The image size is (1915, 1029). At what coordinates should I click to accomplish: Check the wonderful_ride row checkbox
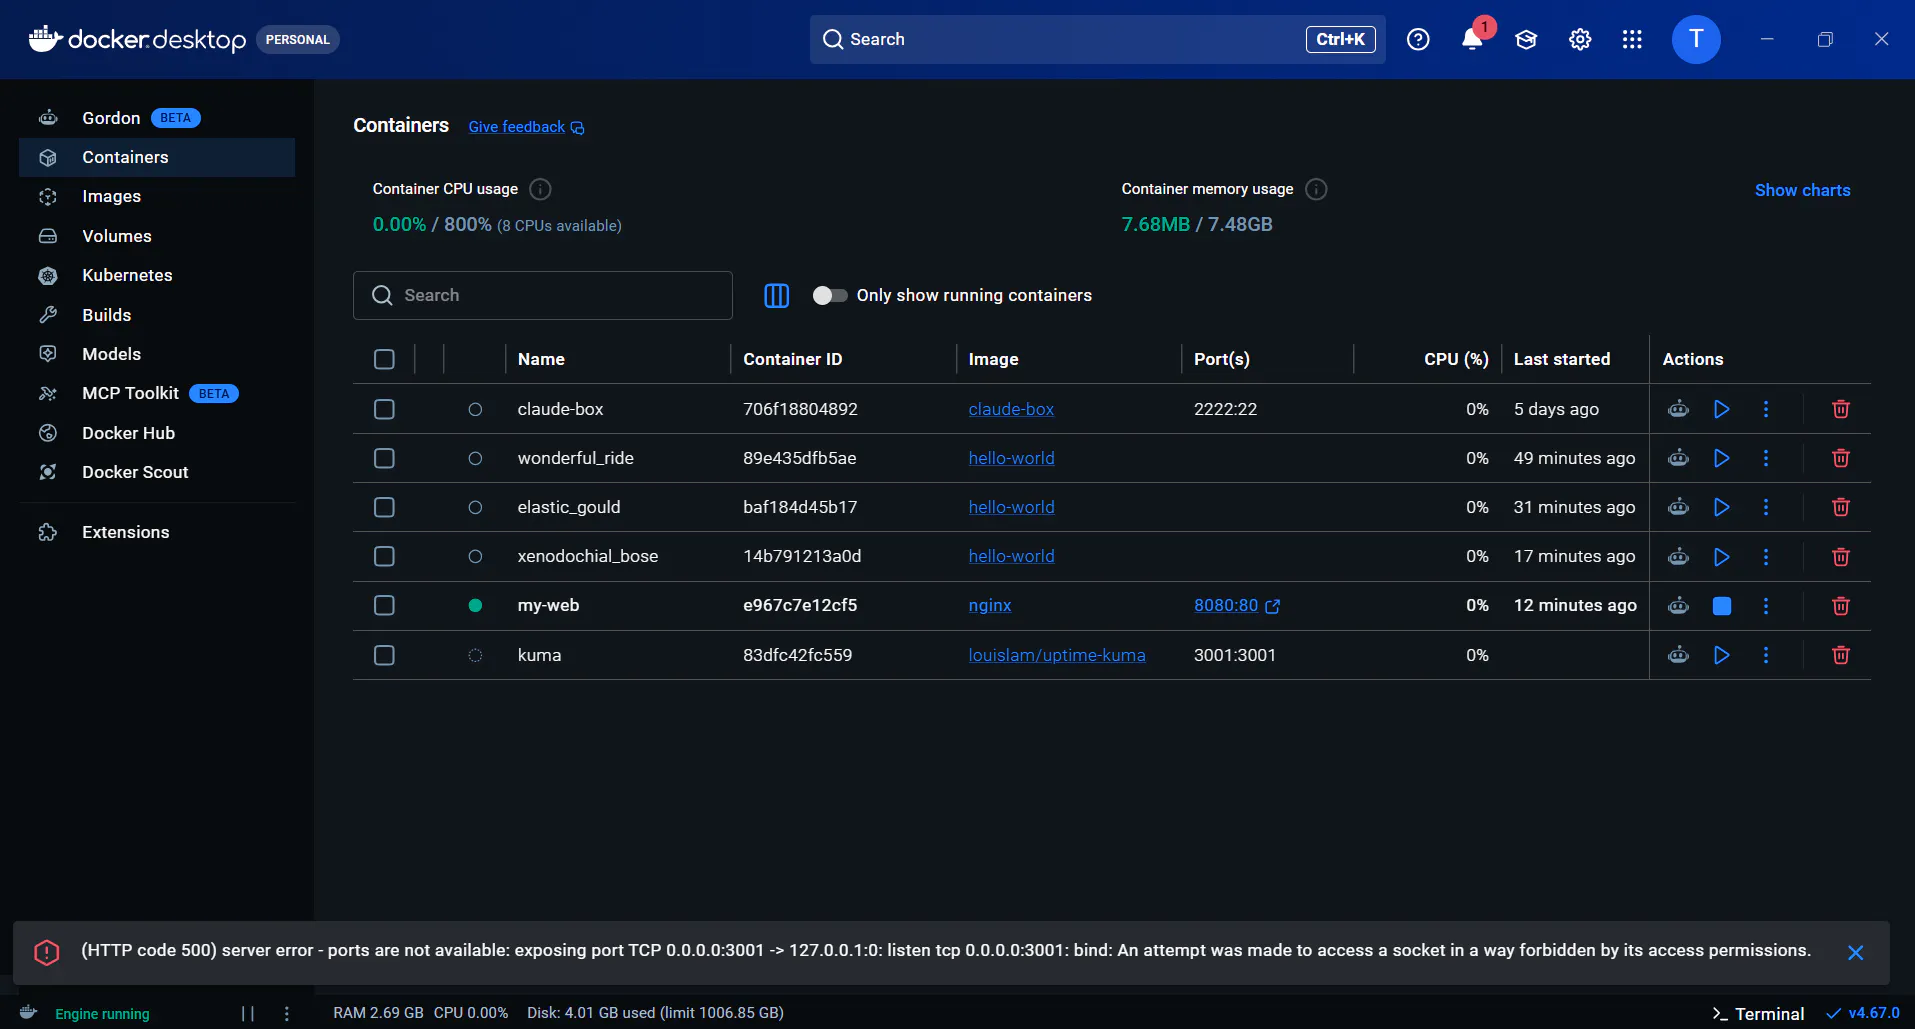click(384, 458)
